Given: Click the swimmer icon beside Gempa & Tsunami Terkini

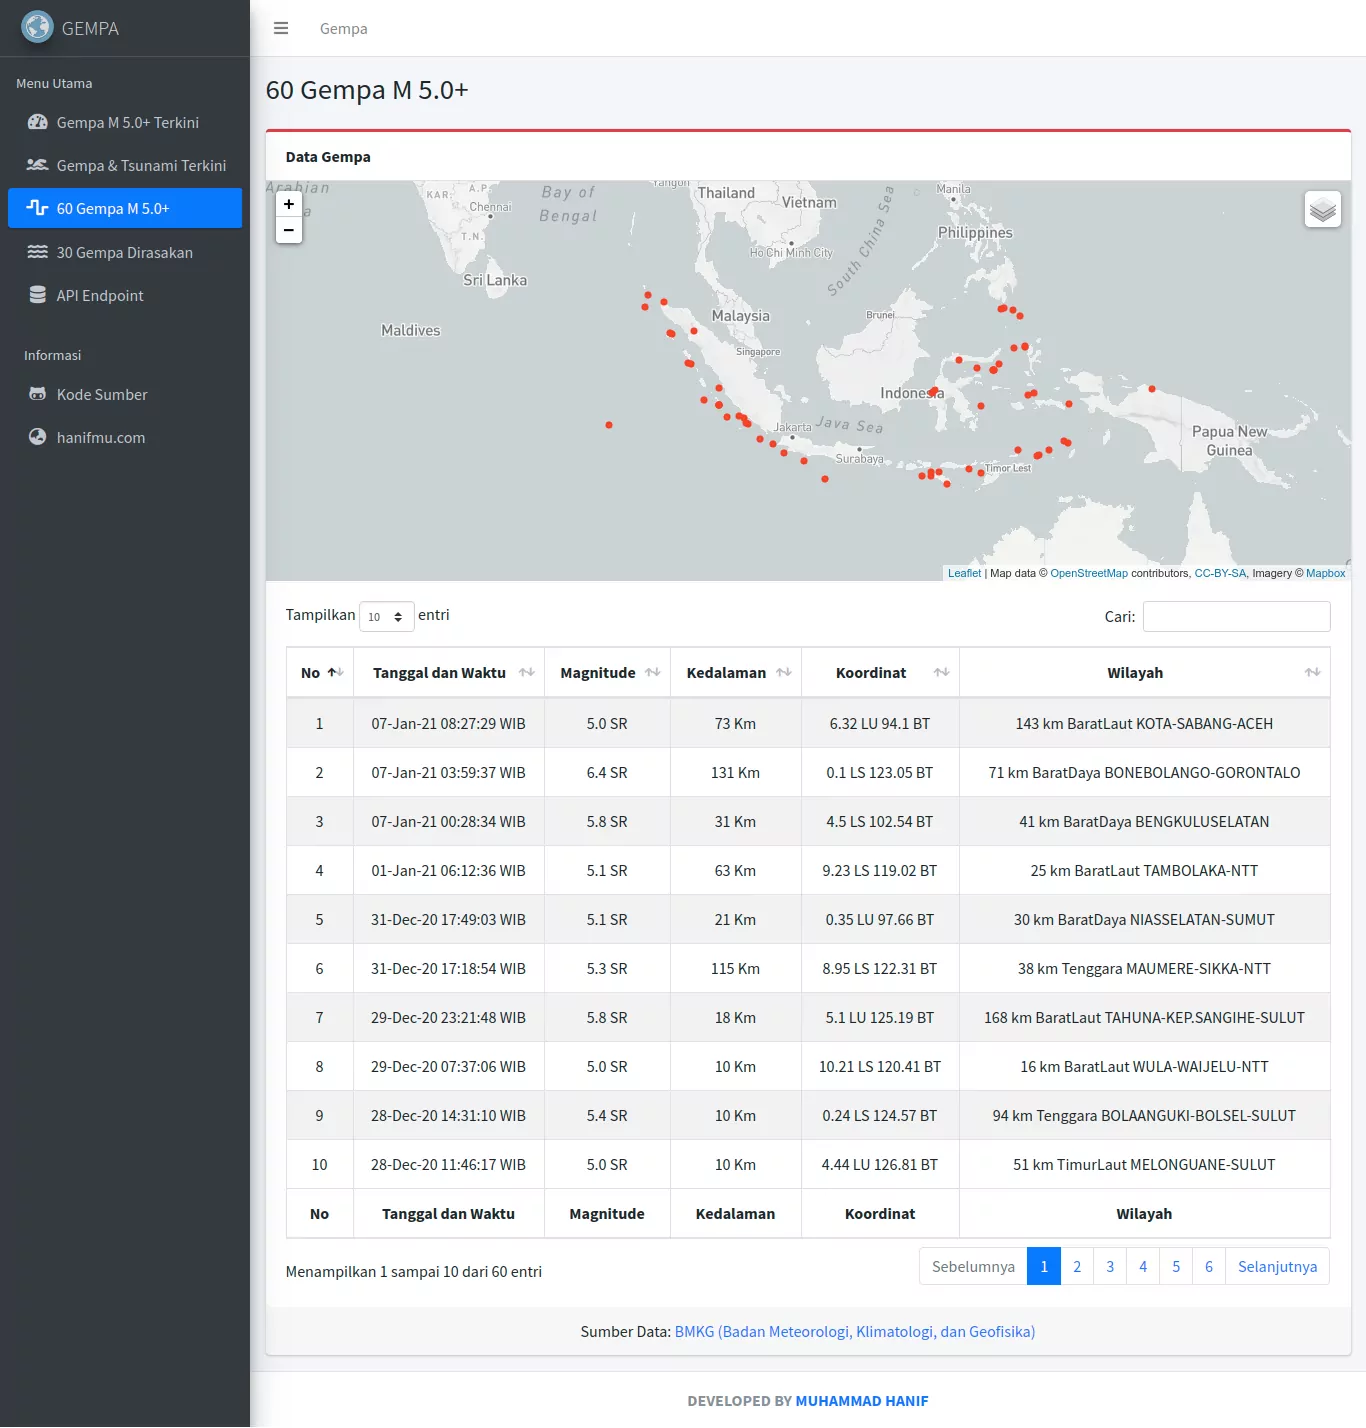Looking at the screenshot, I should 37,165.
